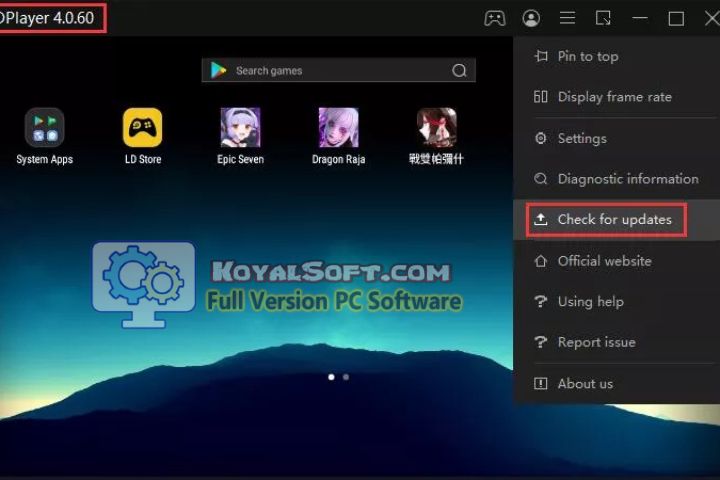Click the Search games input field
This screenshot has height=480, width=720.
pyautogui.click(x=339, y=70)
